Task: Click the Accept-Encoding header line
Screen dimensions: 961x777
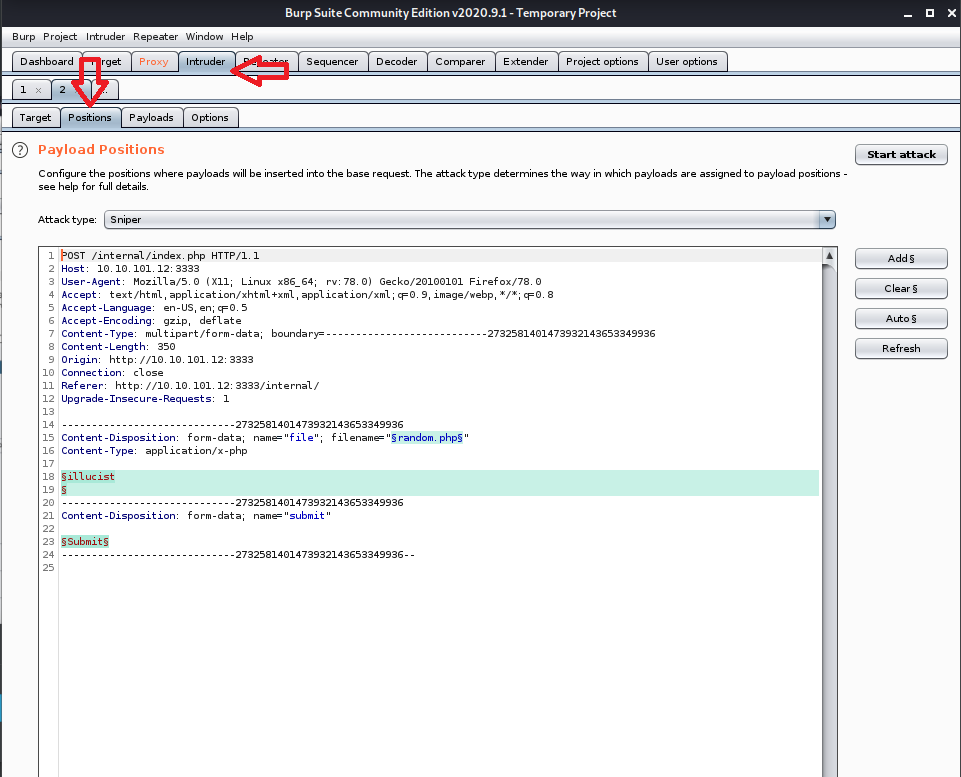Action: point(151,320)
